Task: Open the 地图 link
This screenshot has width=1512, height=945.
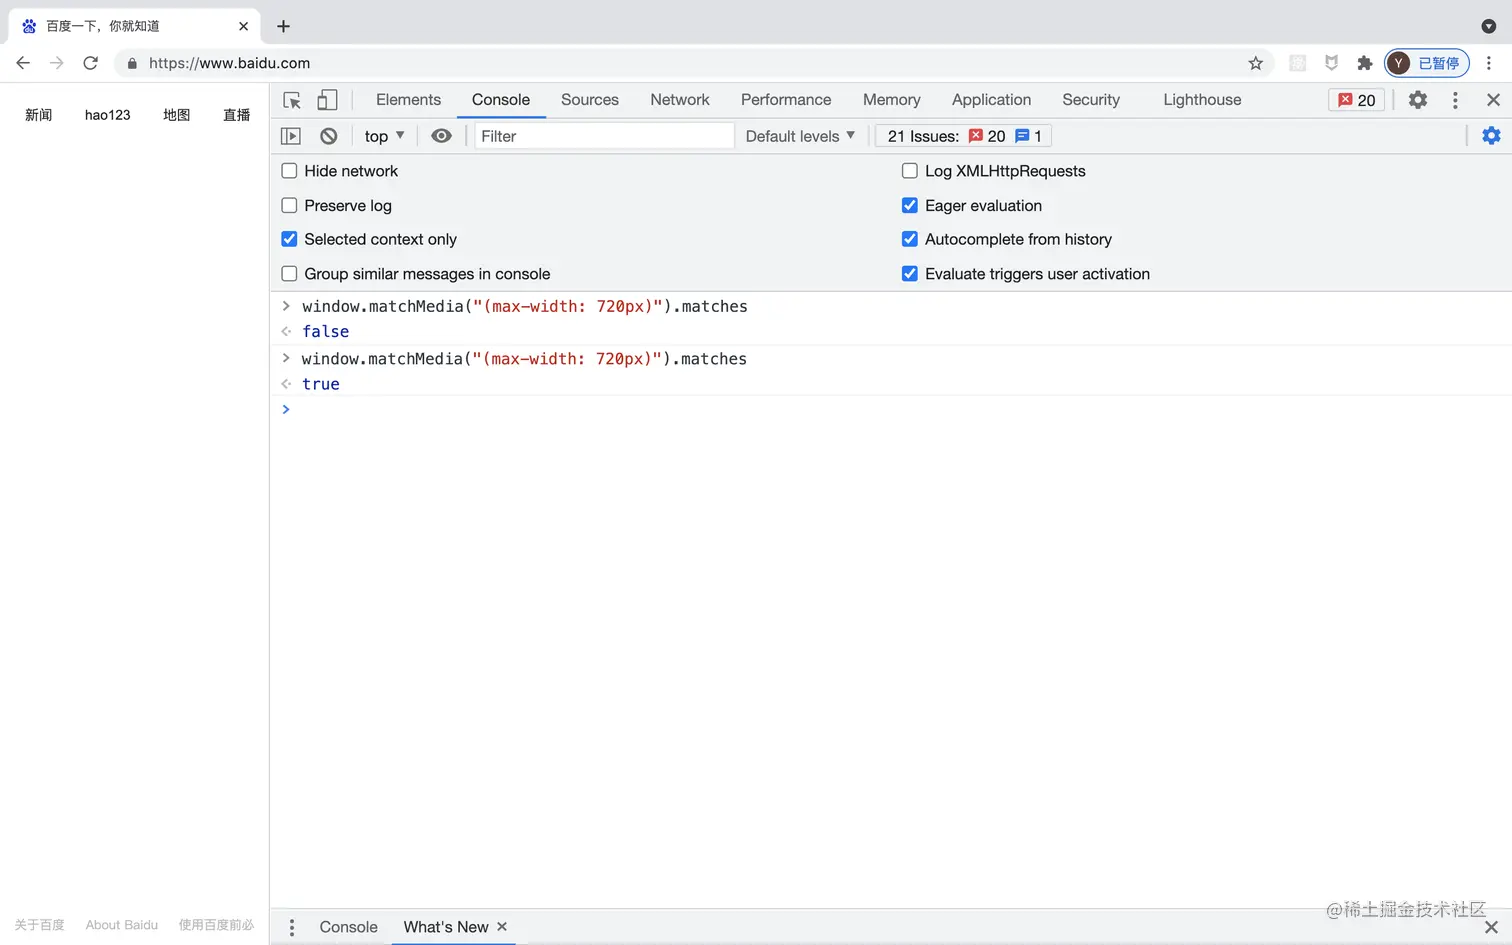Action: click(177, 115)
